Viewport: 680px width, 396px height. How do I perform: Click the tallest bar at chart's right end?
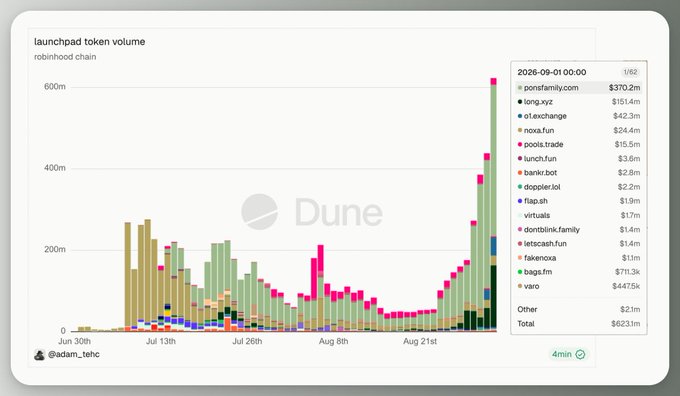click(x=494, y=205)
